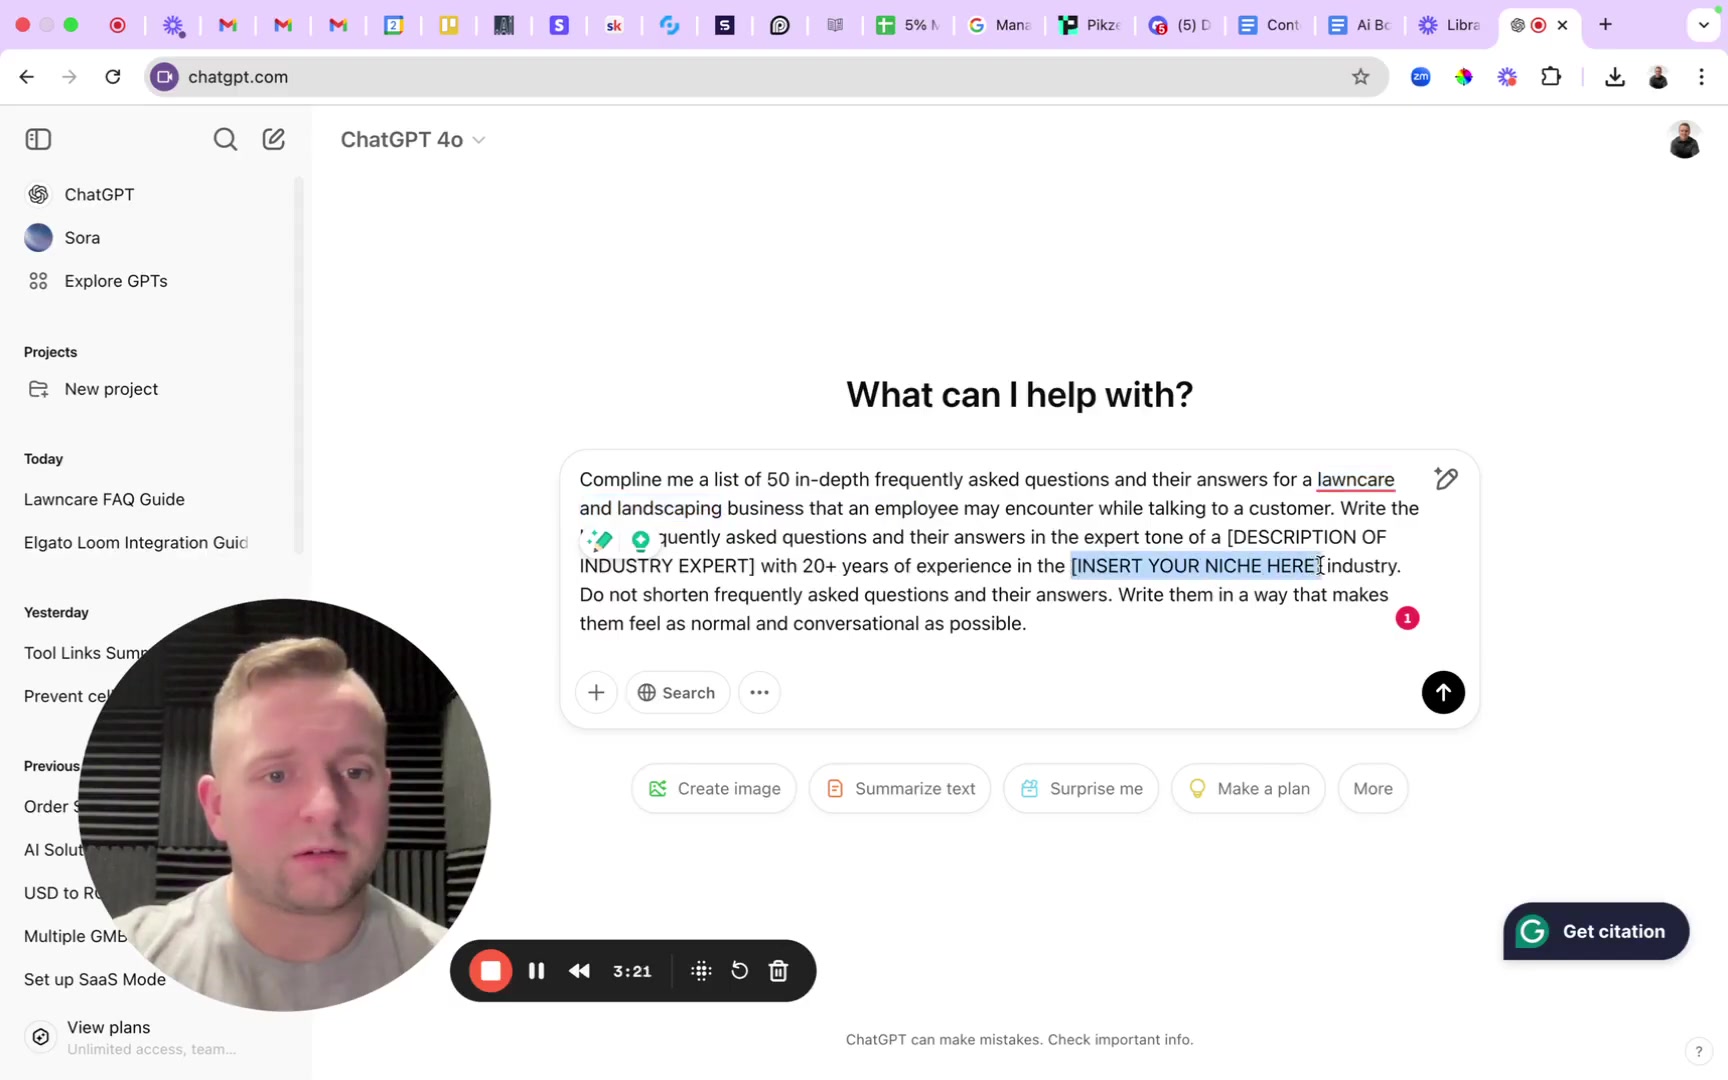Click the plus attach button
The height and width of the screenshot is (1080, 1728).
pos(596,692)
